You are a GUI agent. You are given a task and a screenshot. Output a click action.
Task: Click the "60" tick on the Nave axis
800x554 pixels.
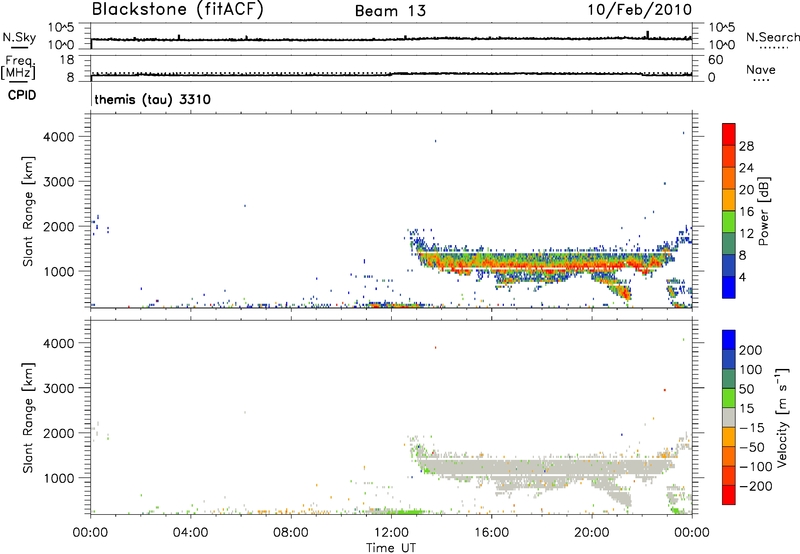point(715,60)
